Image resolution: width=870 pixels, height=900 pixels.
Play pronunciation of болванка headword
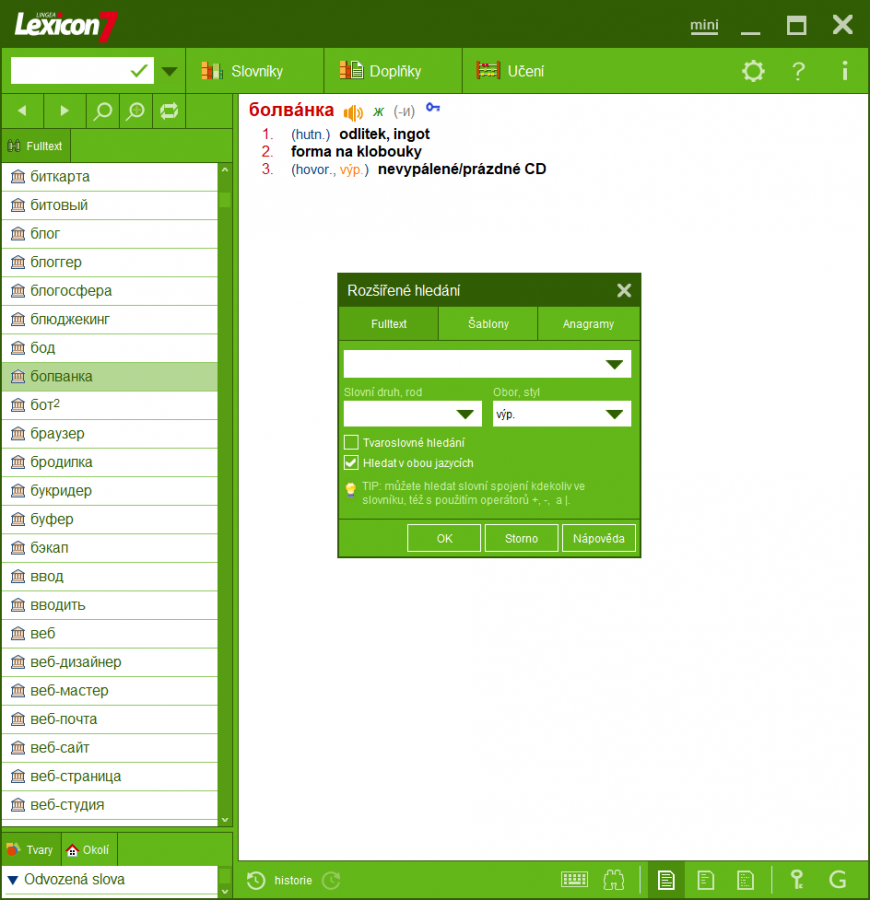pos(352,112)
